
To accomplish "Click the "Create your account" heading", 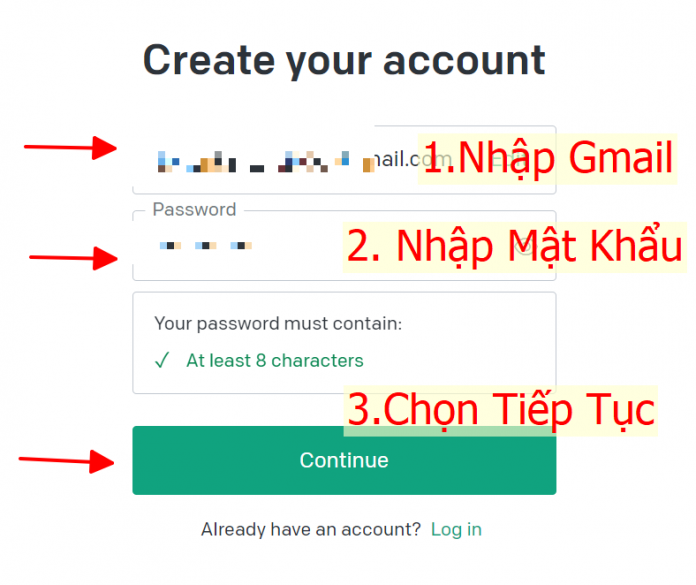I will 344,60.
